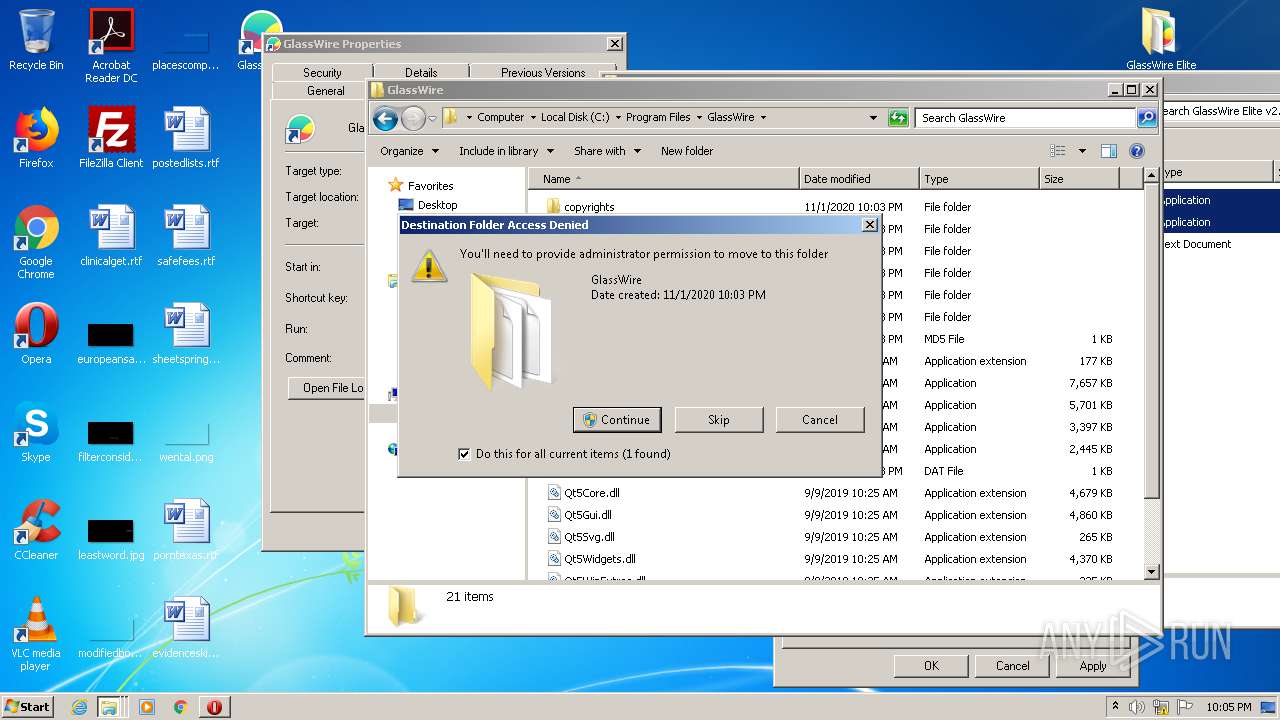Image resolution: width=1280 pixels, height=720 pixels.
Task: Select Desktop under Favorites in navigation pane
Action: 437,205
